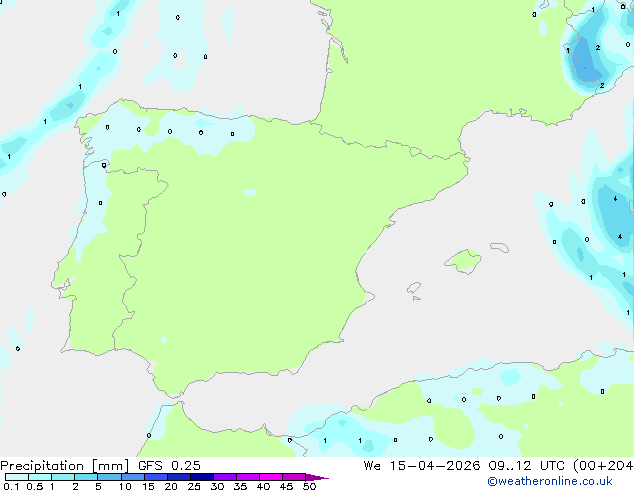Click the '50' legend scale label

point(309,486)
